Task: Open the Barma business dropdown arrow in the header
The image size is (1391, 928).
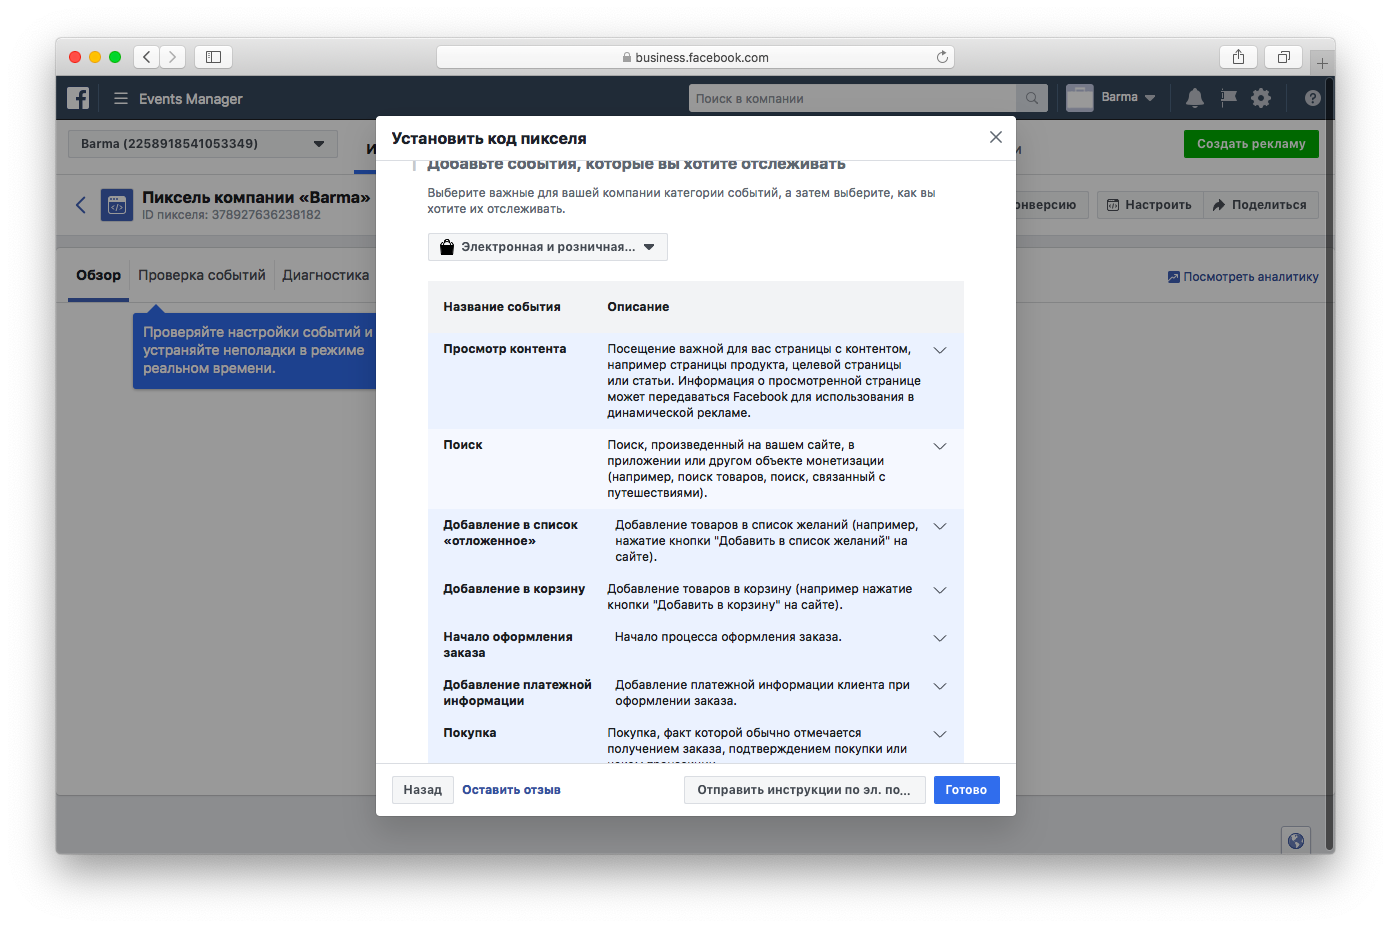Action: click(1150, 98)
